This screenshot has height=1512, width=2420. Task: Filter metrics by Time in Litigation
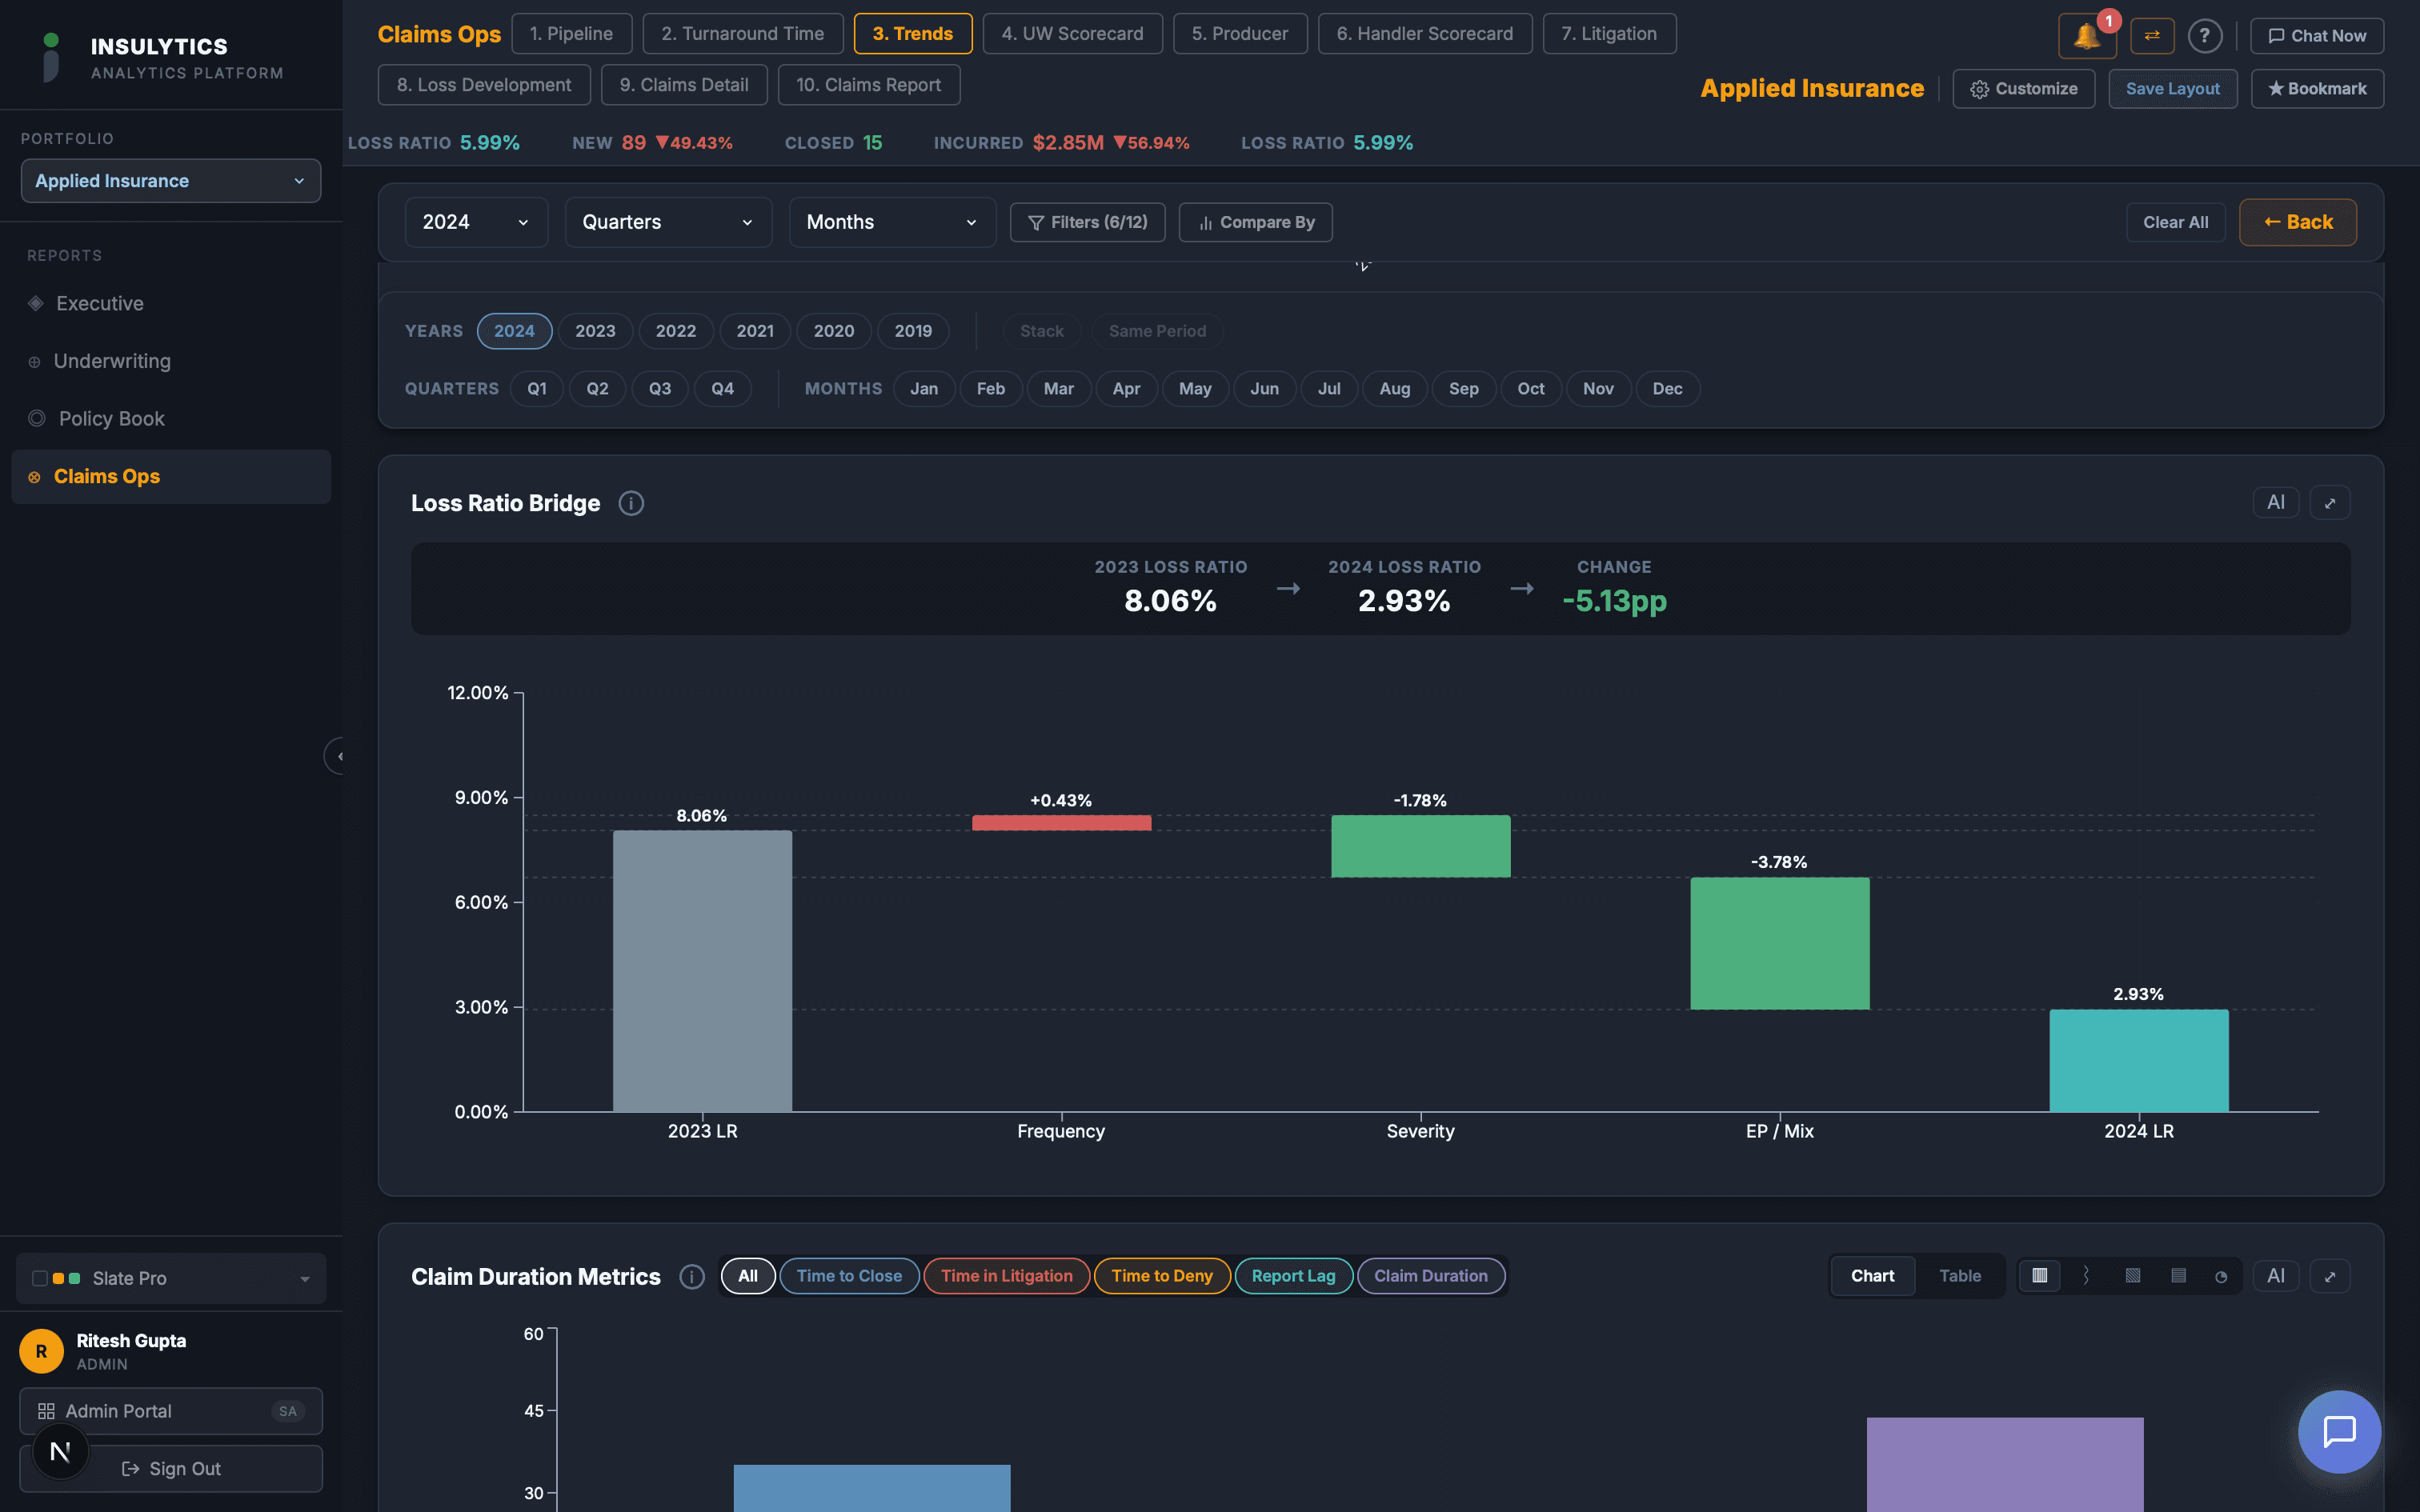pyautogui.click(x=1006, y=1276)
